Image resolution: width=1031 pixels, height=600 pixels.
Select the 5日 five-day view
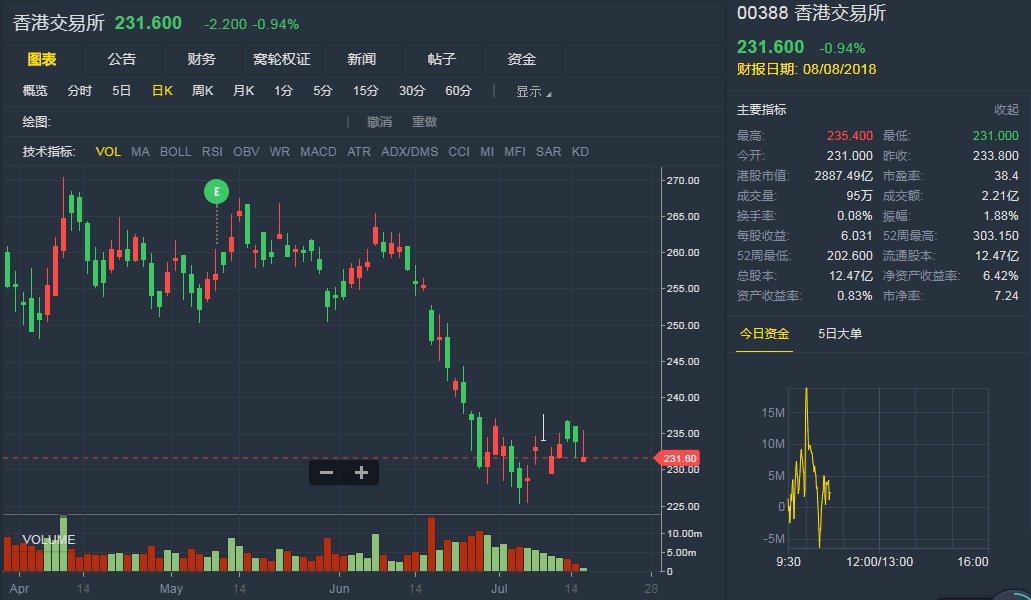click(122, 91)
